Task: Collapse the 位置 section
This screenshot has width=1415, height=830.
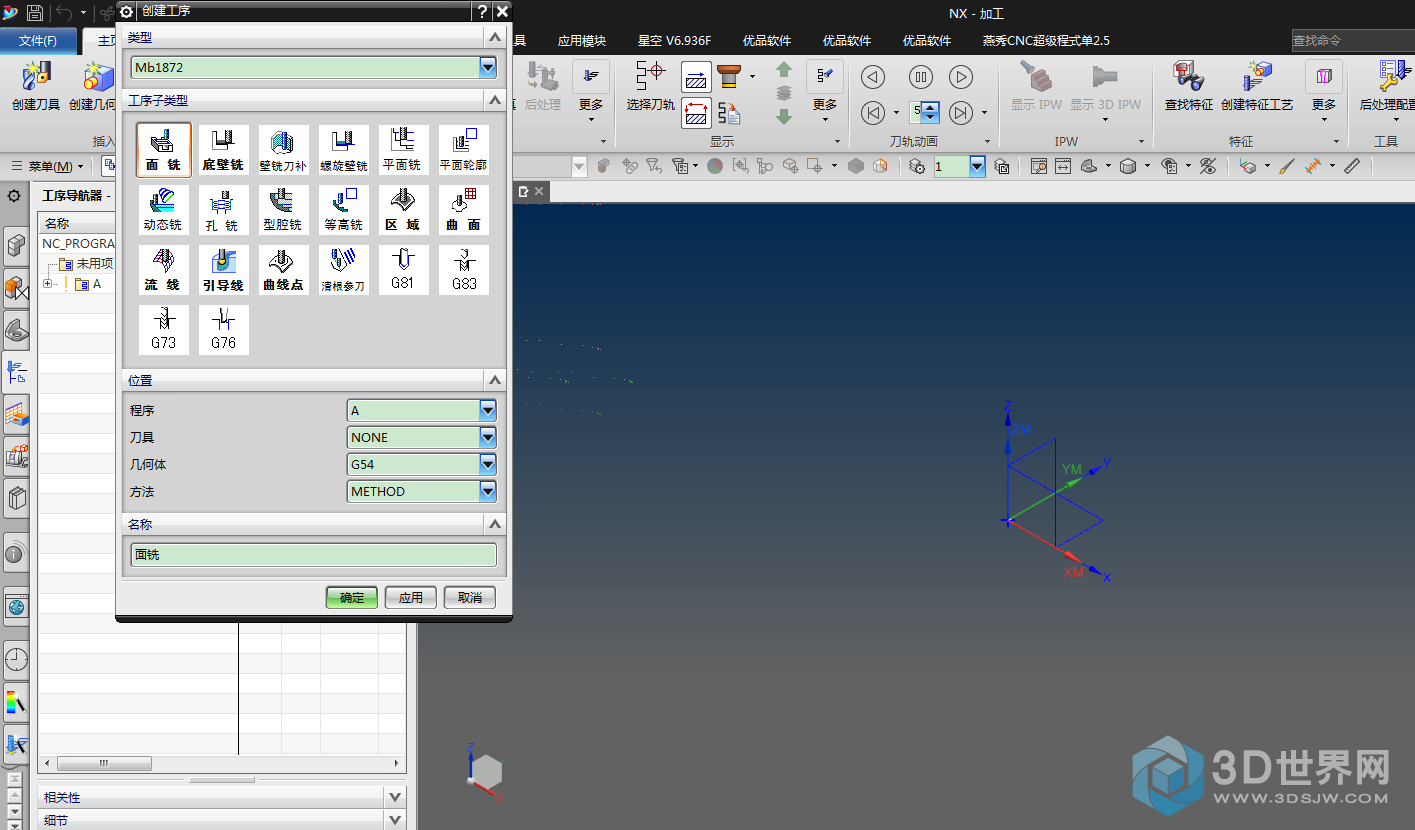Action: click(494, 380)
